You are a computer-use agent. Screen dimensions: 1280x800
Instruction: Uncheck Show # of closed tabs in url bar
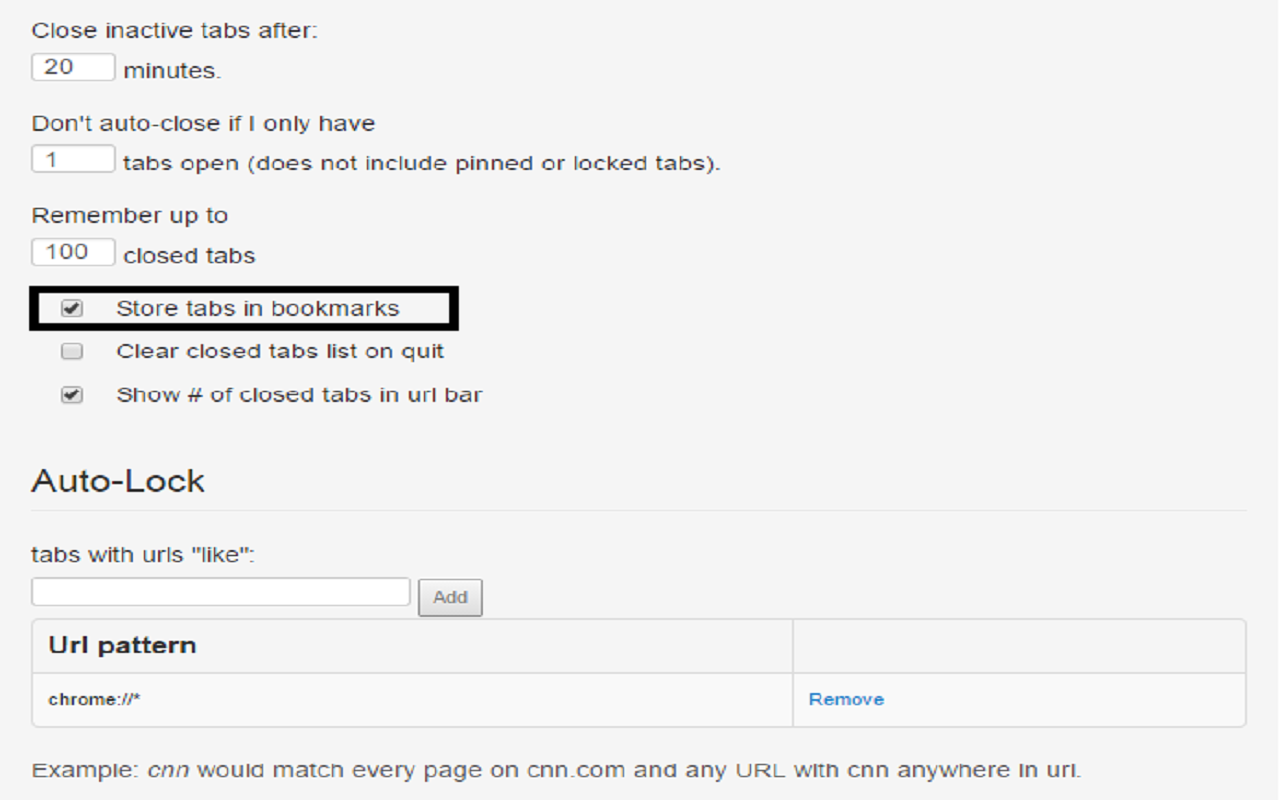(72, 395)
